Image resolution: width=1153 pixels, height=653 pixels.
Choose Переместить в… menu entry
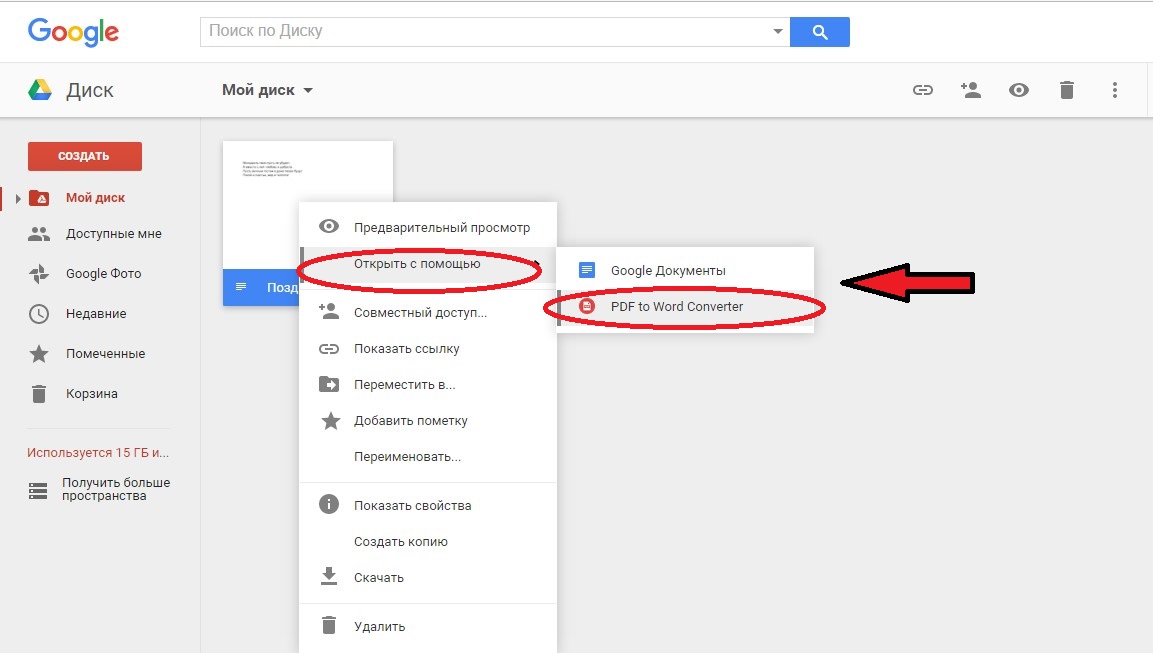pyautogui.click(x=404, y=385)
